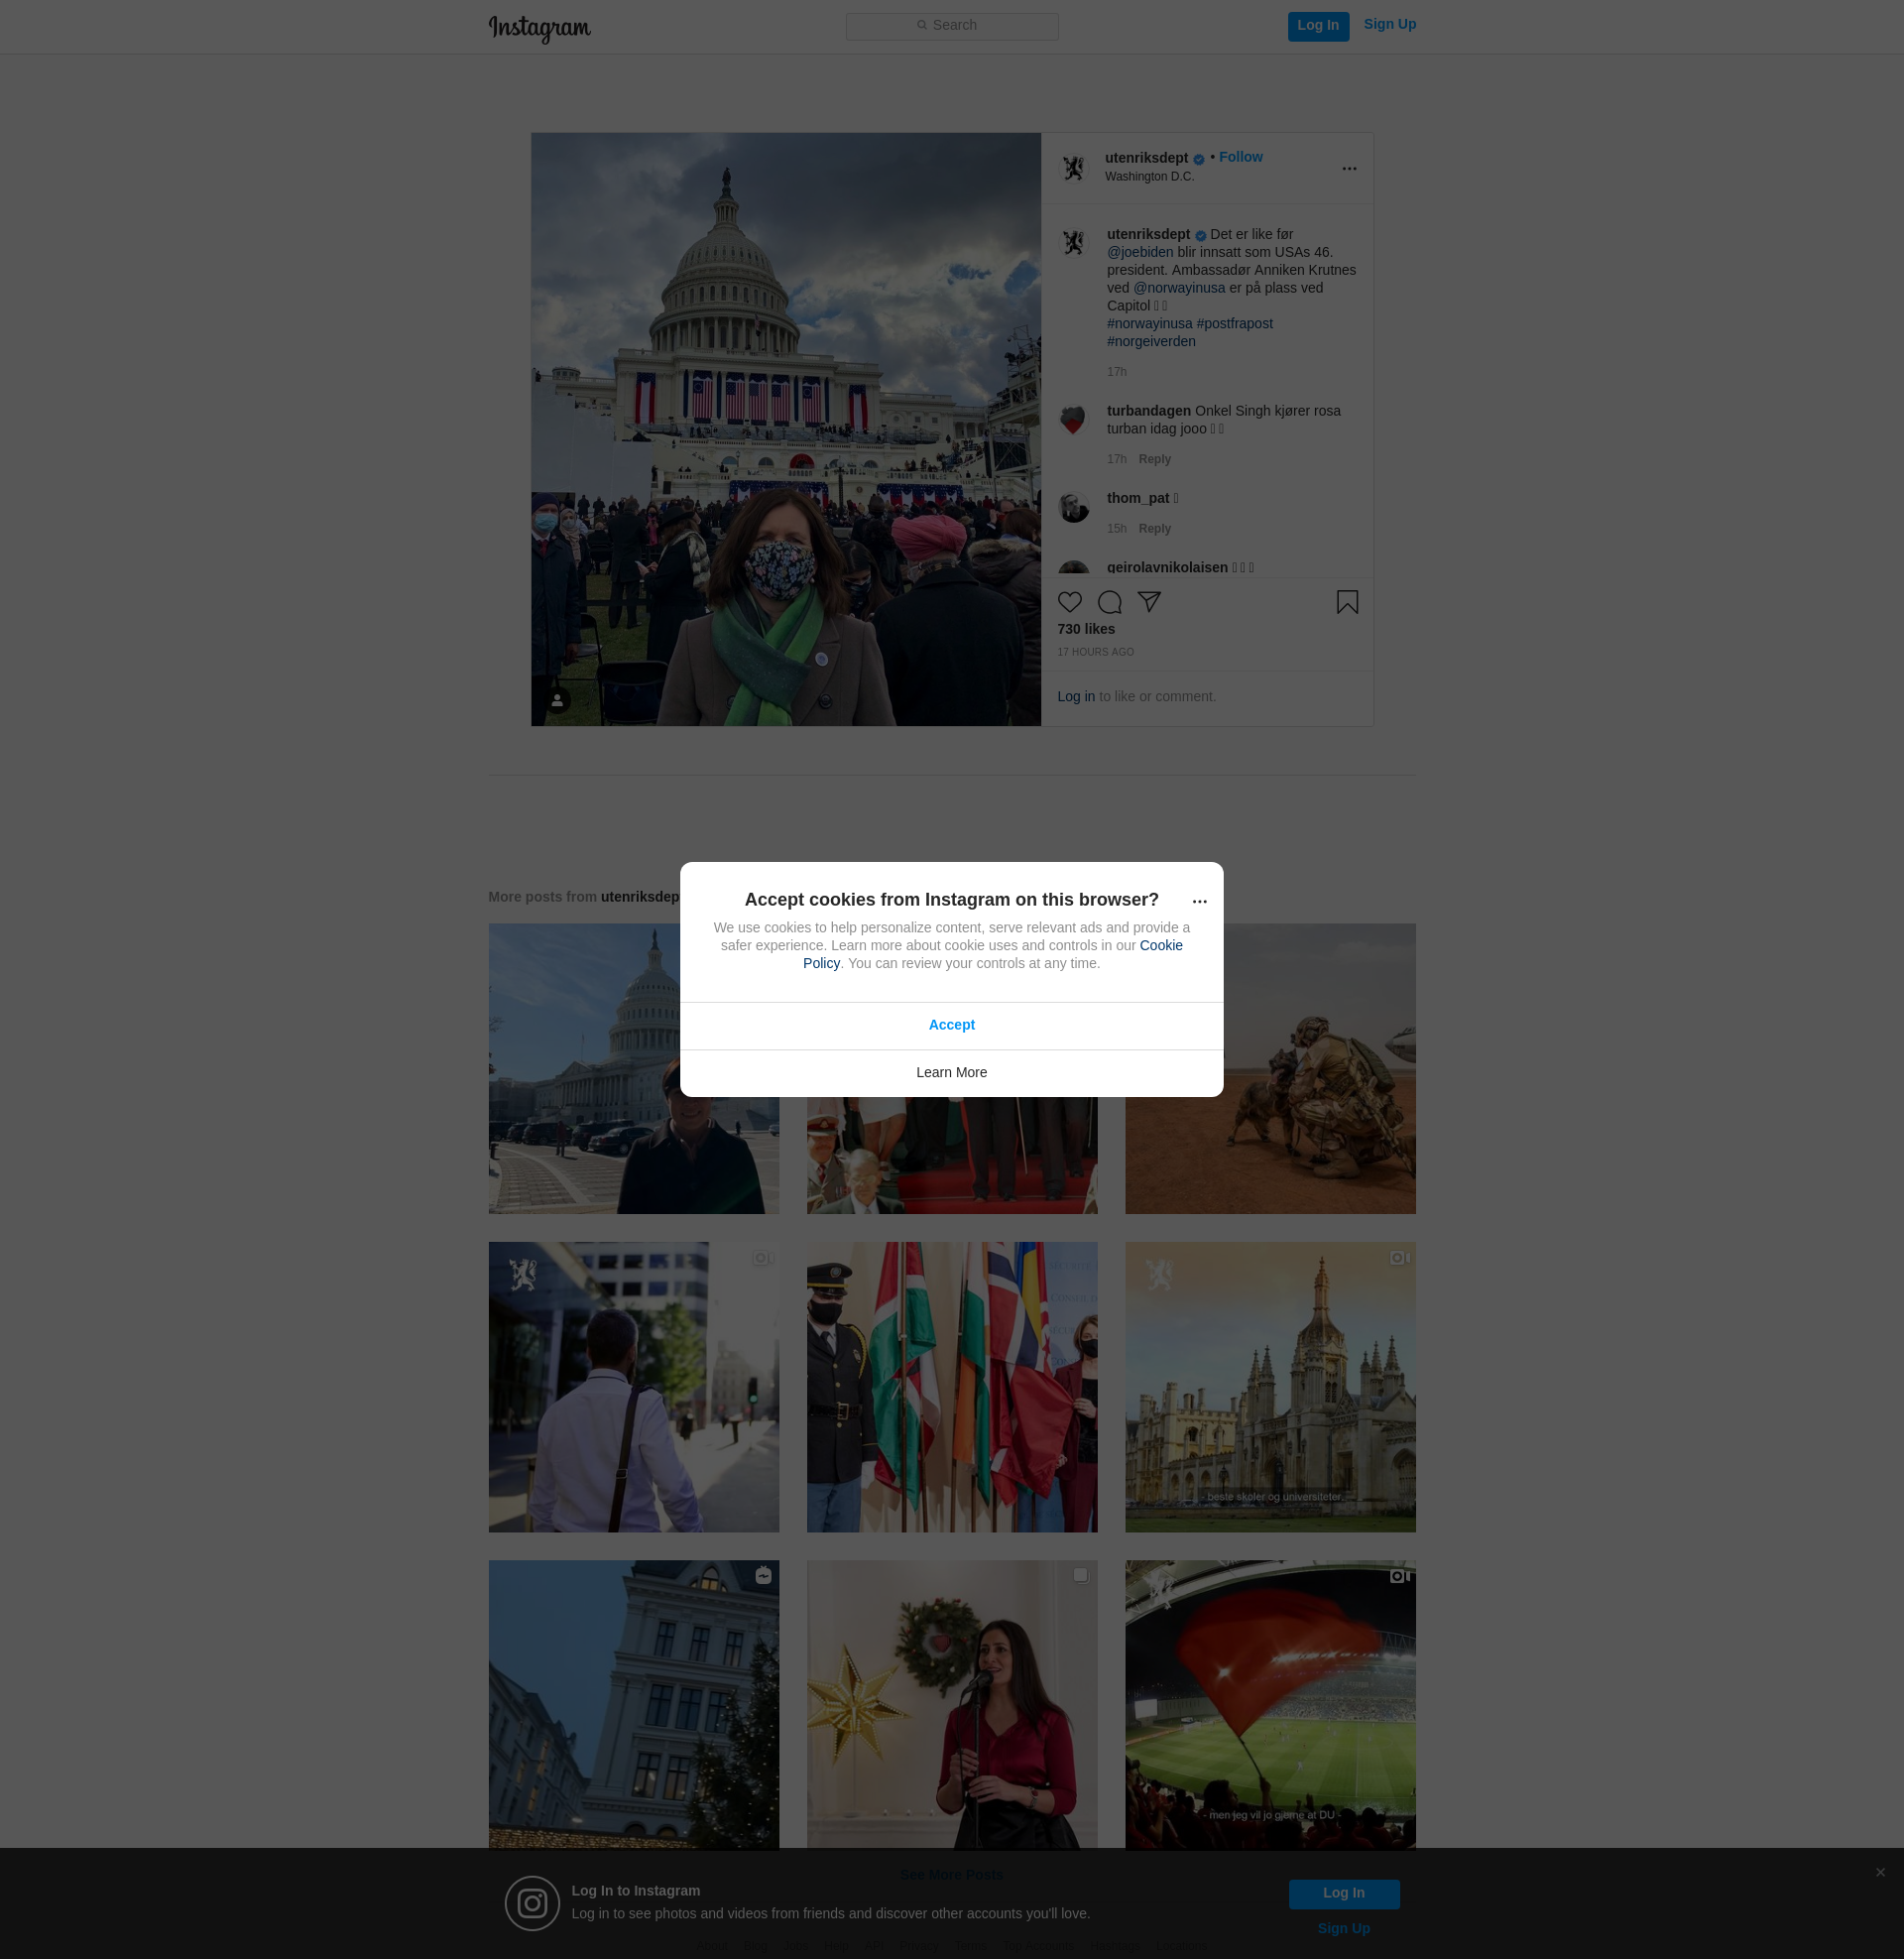Accept cookies in the dialog
The width and height of the screenshot is (1904, 1959).
[x=951, y=1026]
